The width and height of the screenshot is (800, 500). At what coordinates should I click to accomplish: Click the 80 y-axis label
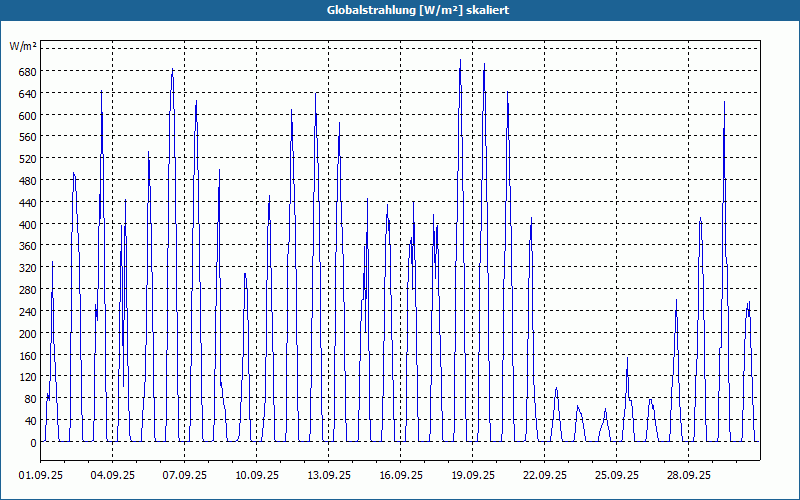pyautogui.click(x=31, y=399)
